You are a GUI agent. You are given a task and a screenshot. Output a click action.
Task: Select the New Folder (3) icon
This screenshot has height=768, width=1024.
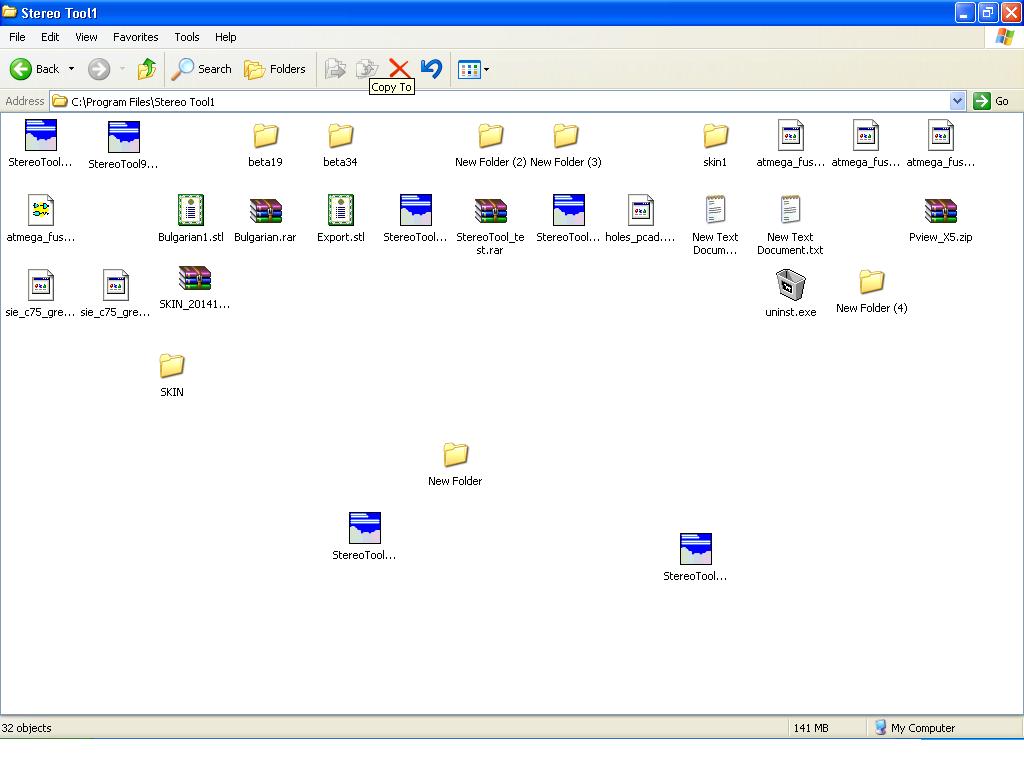click(x=566, y=145)
